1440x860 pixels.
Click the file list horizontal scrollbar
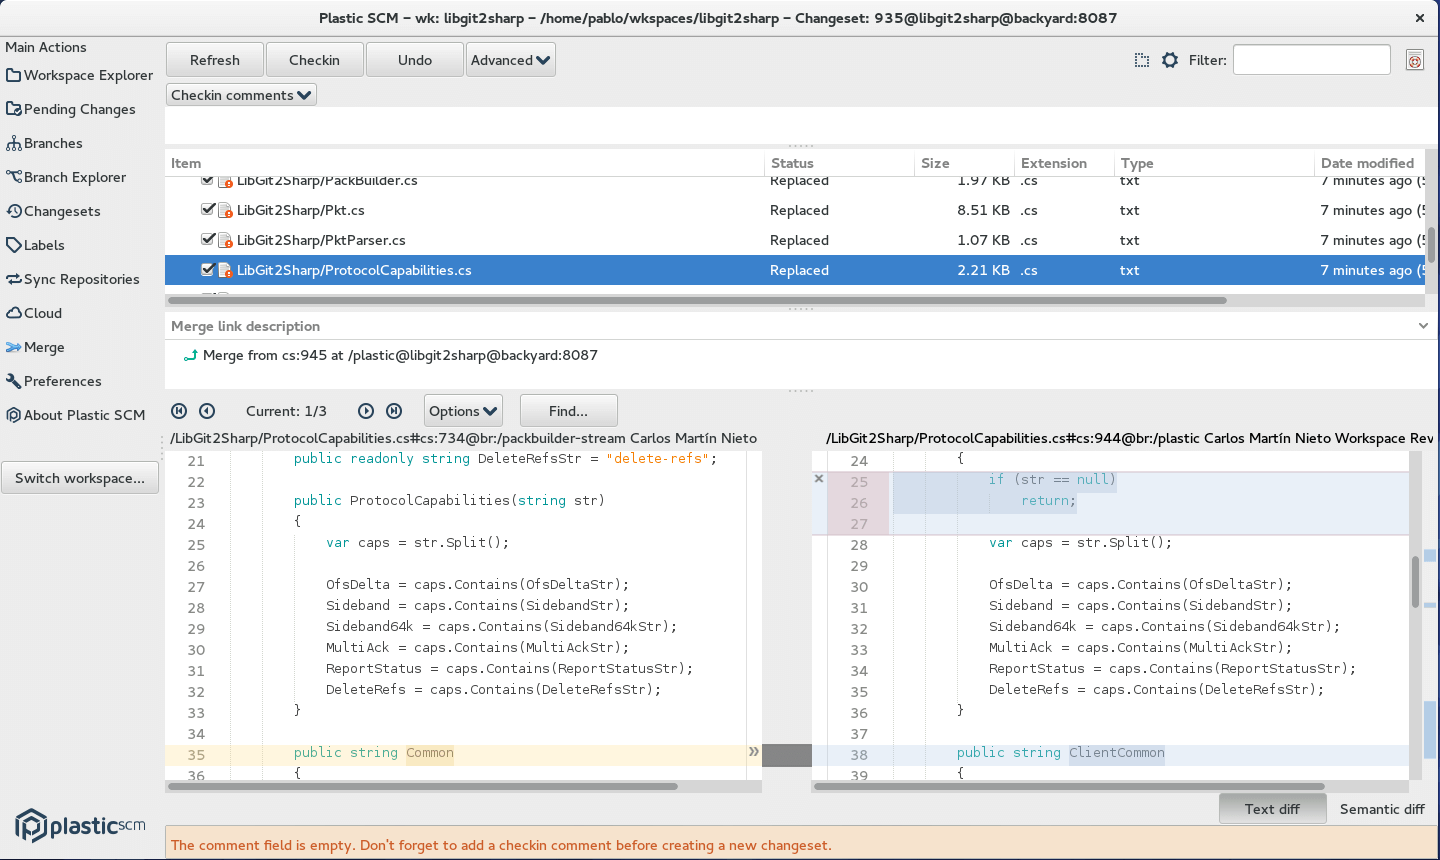[697, 300]
